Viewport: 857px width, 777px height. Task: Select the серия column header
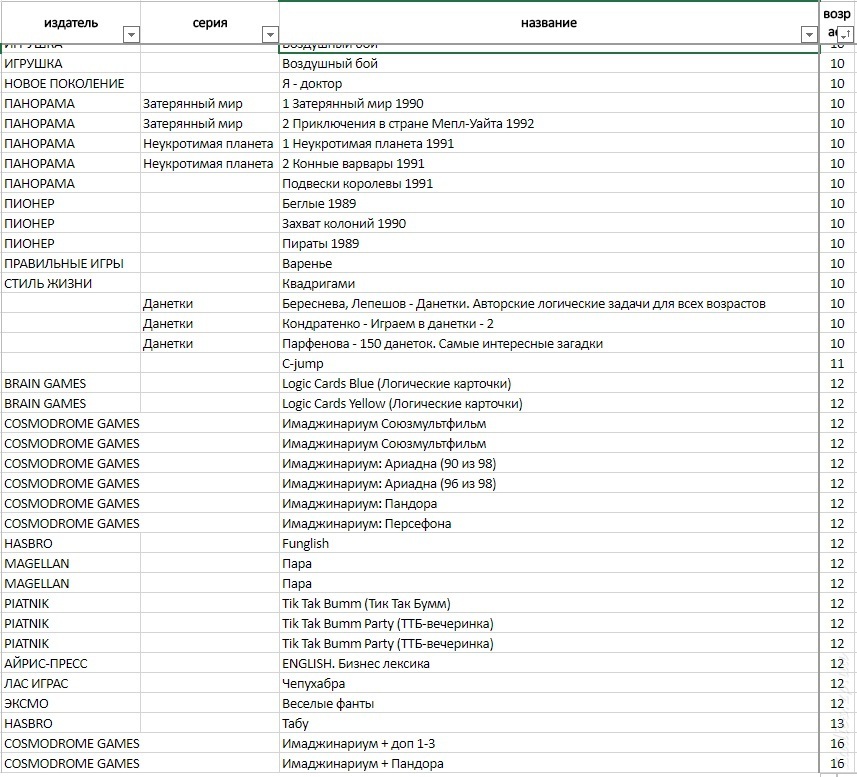tap(210, 22)
